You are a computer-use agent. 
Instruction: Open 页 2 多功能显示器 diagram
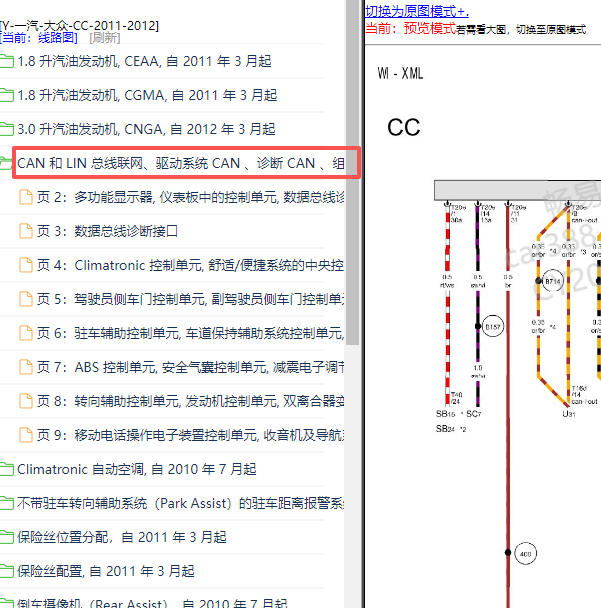coord(190,197)
